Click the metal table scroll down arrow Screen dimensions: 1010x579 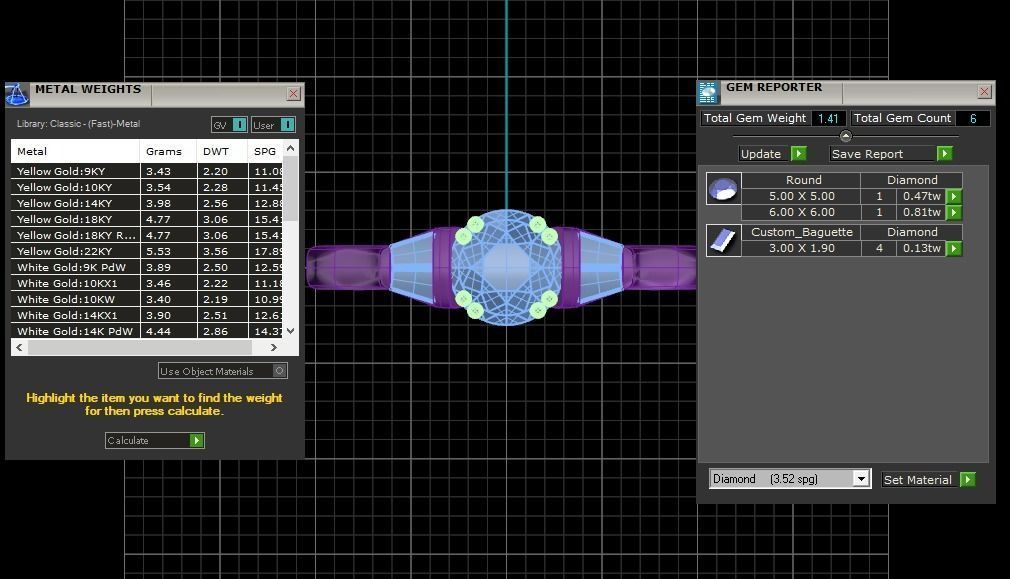click(291, 331)
